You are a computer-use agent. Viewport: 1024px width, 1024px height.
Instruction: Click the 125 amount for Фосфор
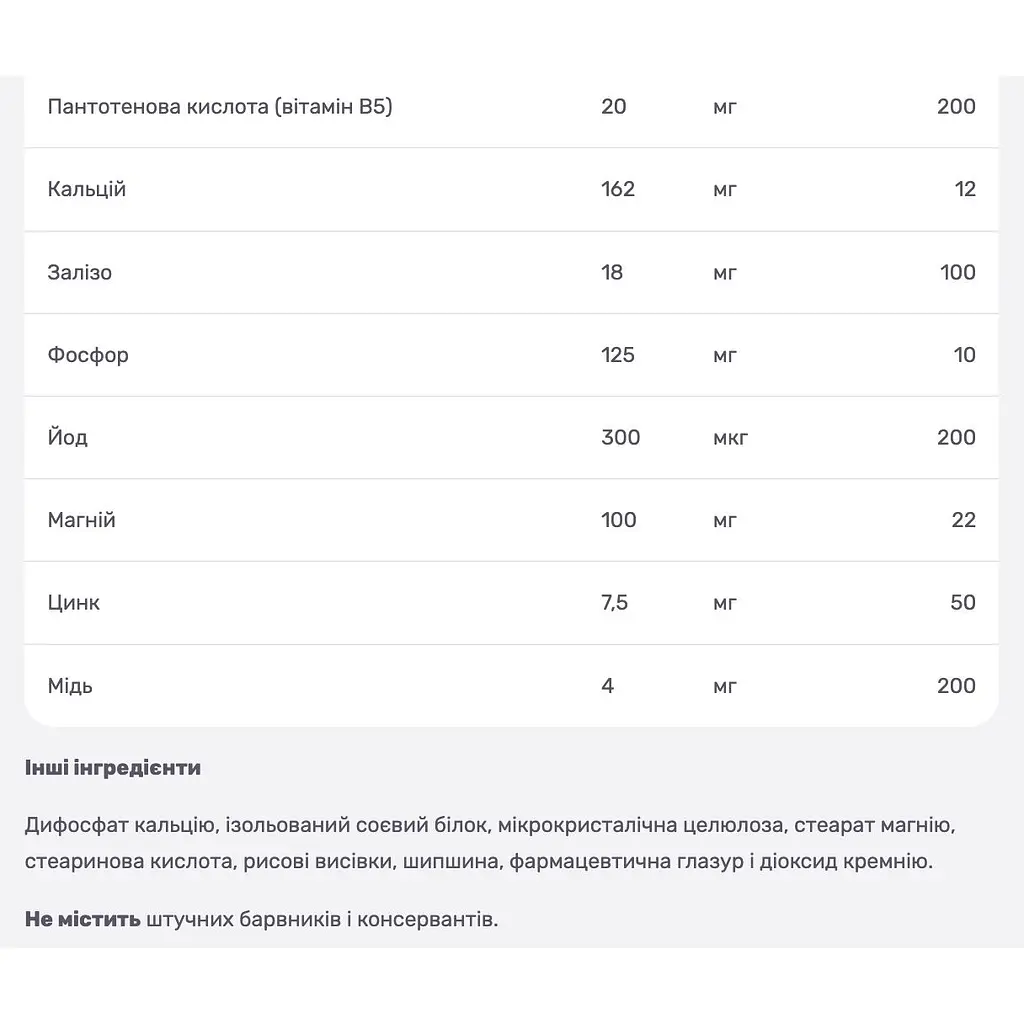point(618,355)
